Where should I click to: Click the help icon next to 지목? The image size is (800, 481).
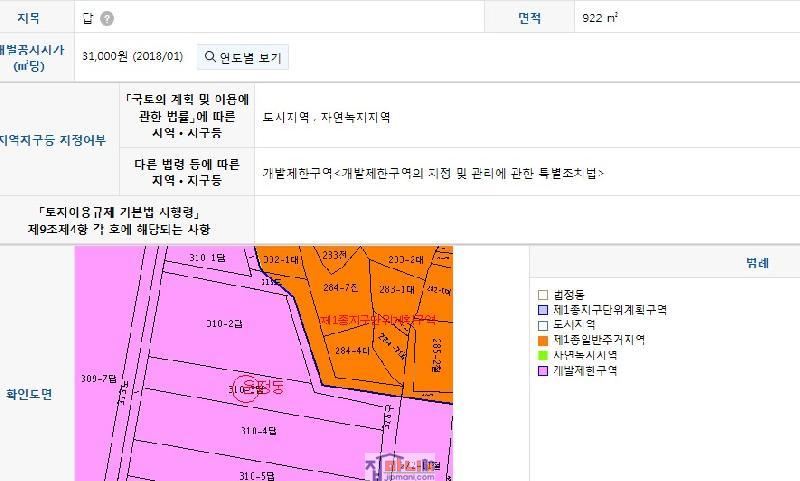107,19
